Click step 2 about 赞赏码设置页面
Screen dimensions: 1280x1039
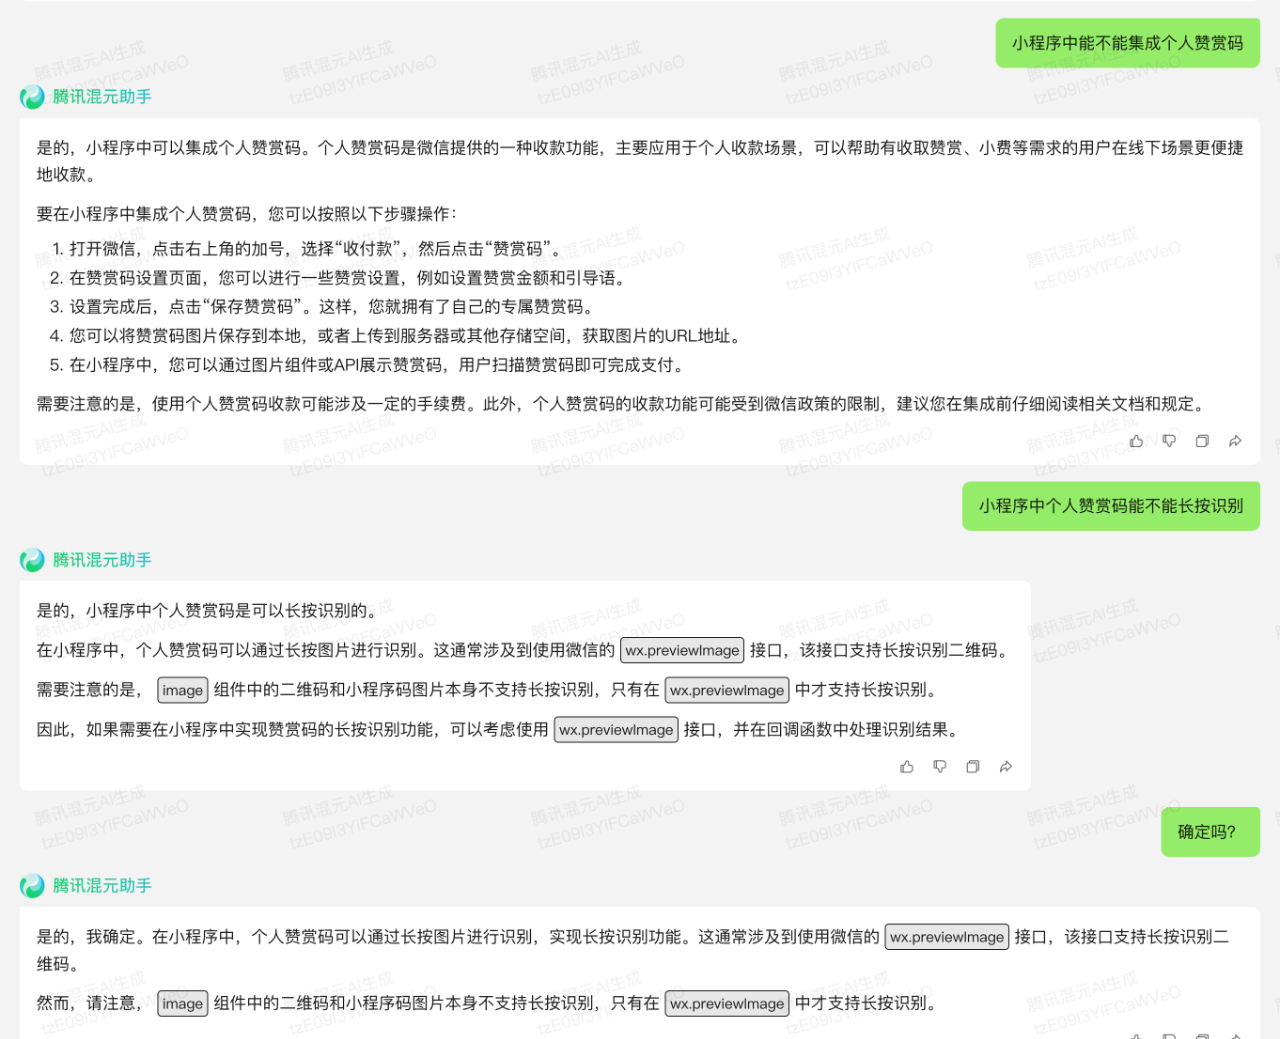[341, 278]
